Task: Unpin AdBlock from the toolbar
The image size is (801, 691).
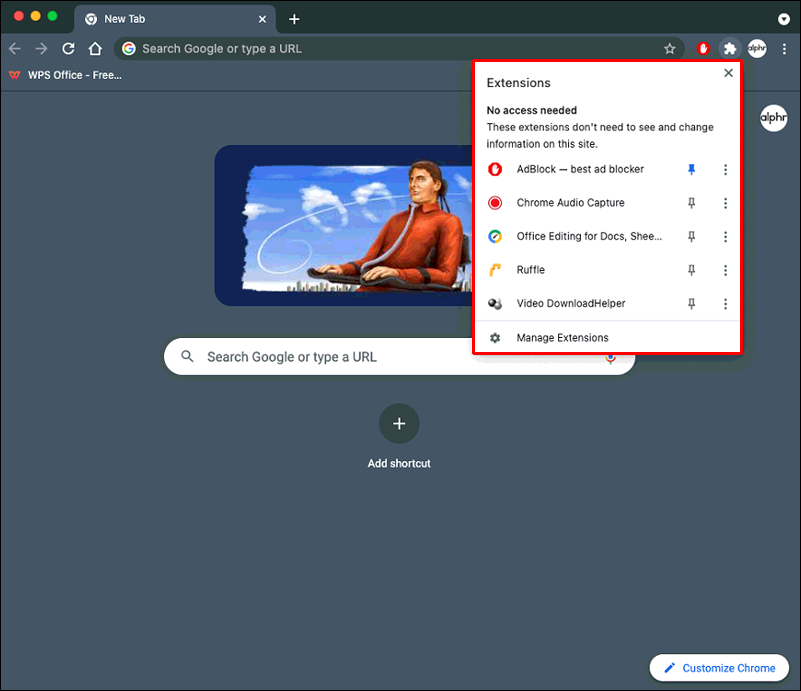Action: (x=691, y=169)
